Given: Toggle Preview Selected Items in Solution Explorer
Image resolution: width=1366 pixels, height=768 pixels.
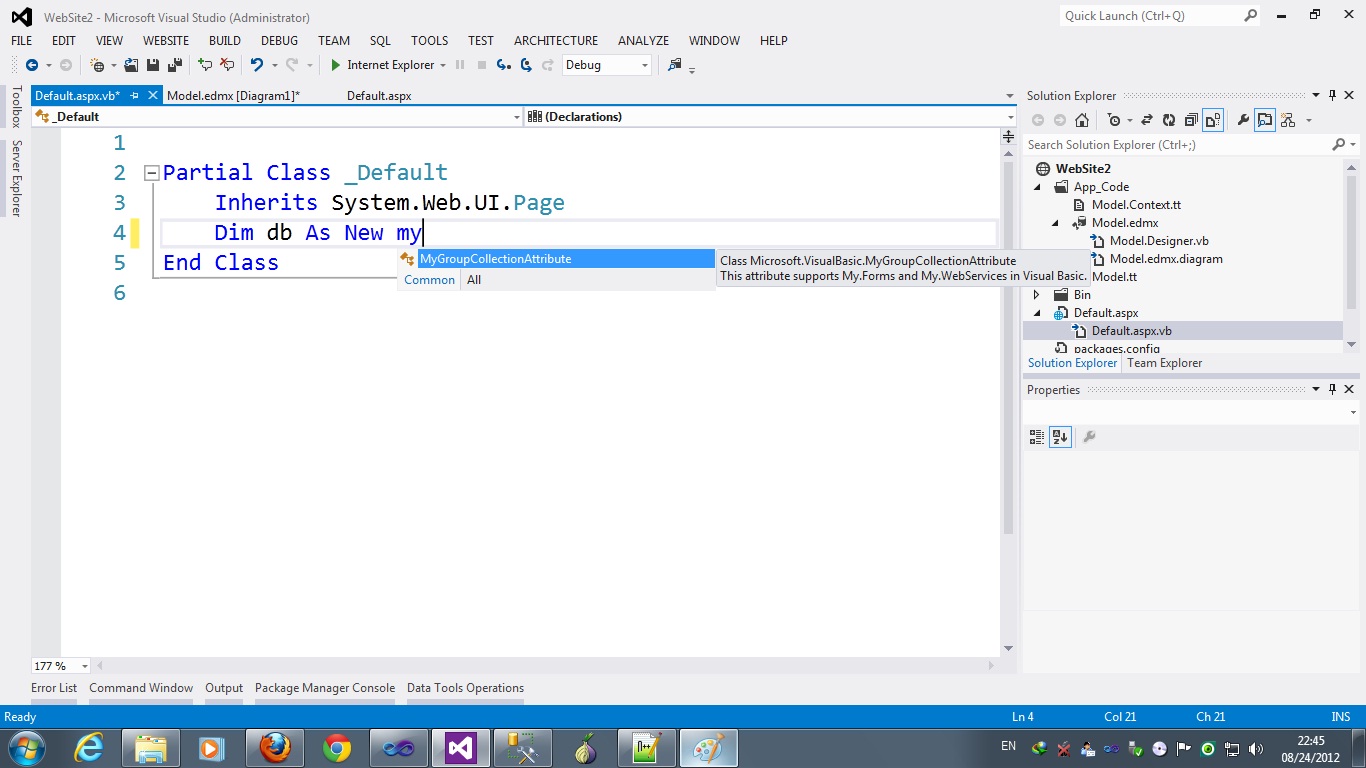Looking at the screenshot, I should (x=1265, y=120).
